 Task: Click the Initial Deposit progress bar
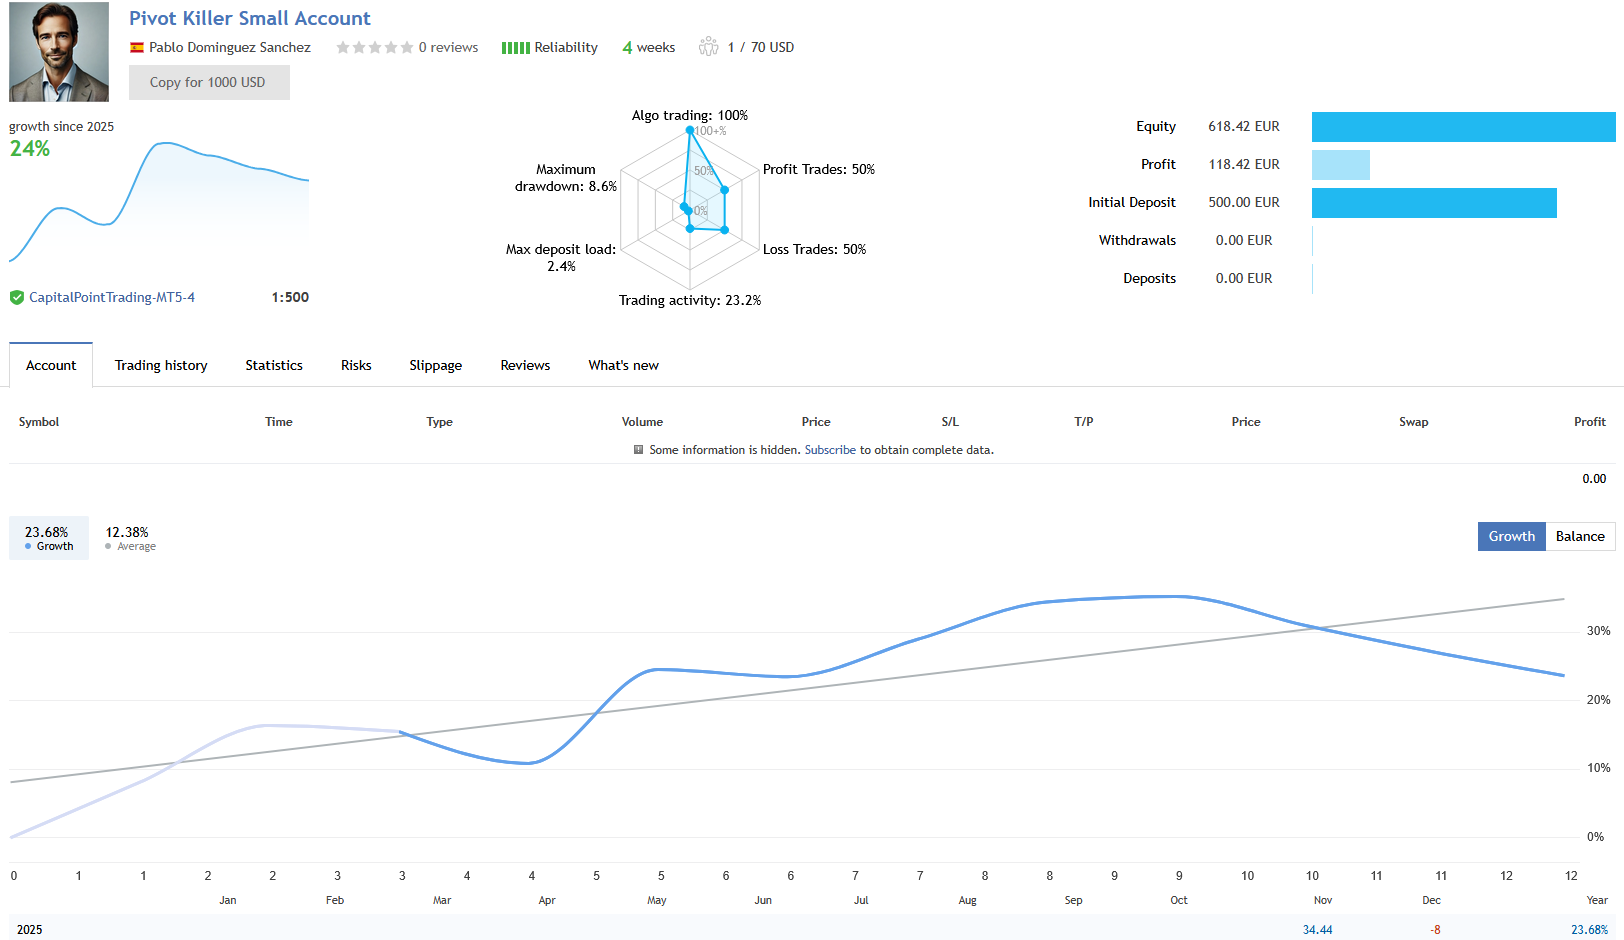click(1434, 202)
